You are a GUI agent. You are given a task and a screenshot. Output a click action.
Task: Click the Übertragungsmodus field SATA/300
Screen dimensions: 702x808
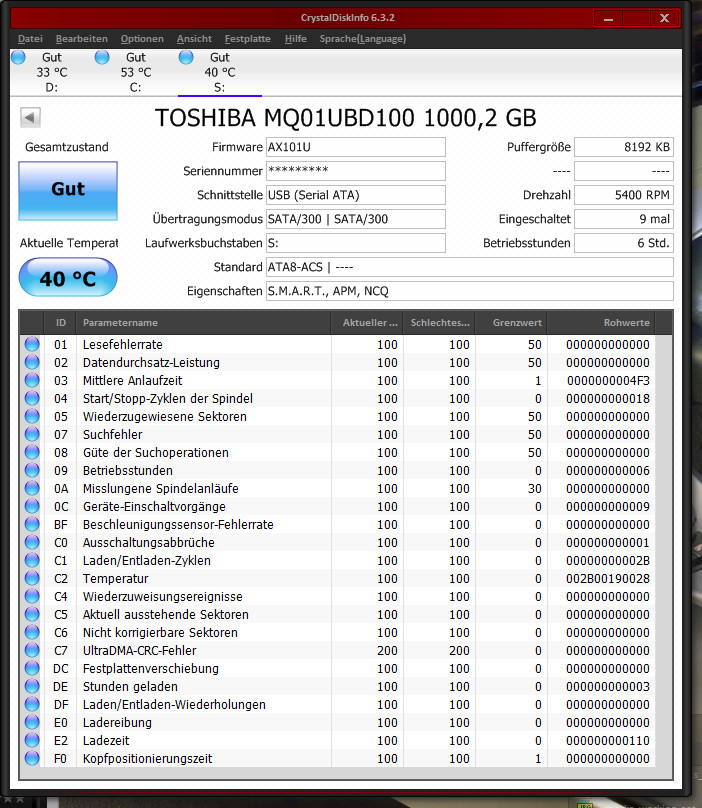coord(356,219)
